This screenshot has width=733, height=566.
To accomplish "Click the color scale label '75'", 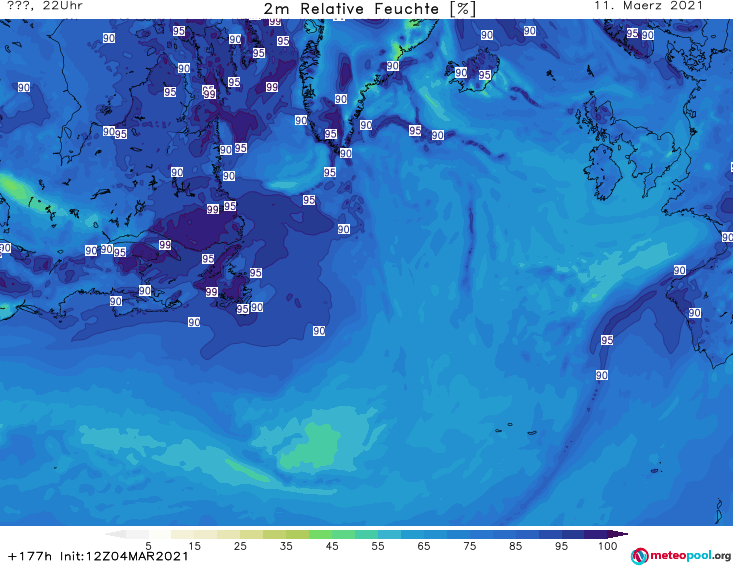I will coord(470,546).
